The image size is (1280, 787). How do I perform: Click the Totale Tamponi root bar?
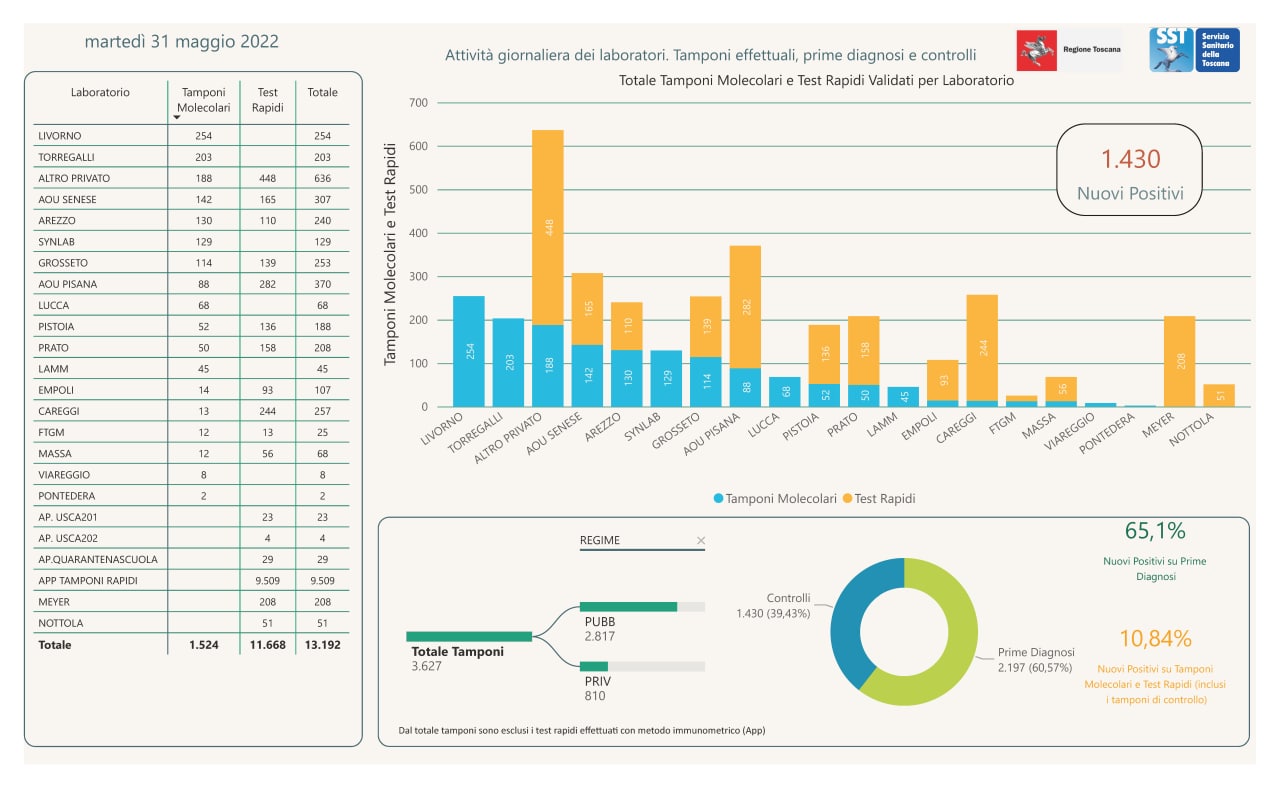[469, 636]
